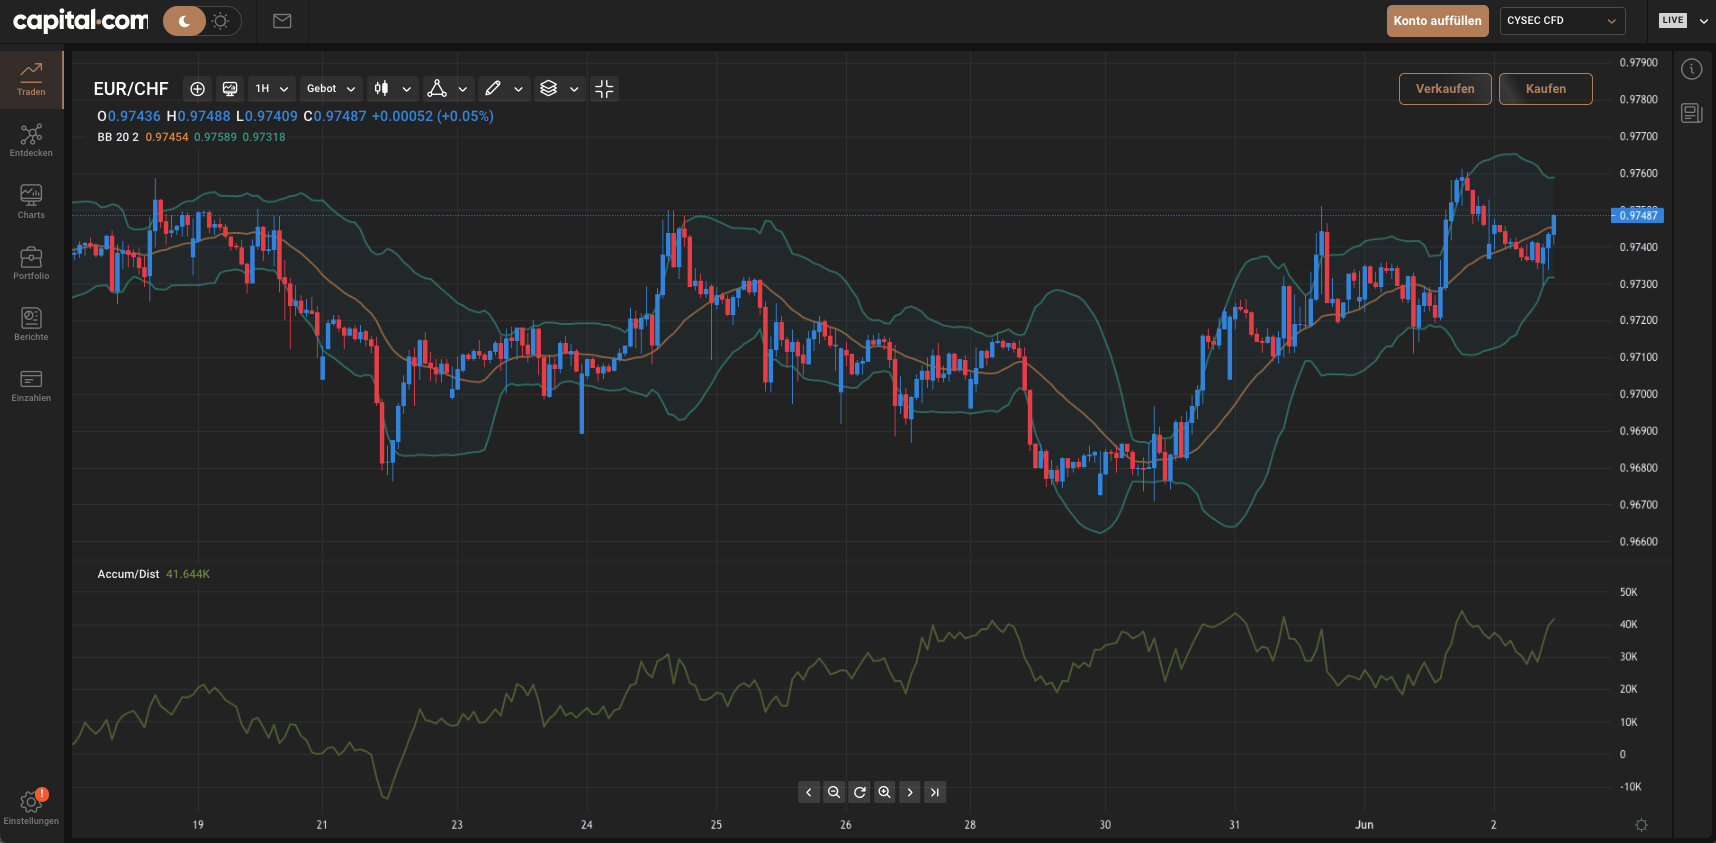Viewport: 1716px width, 843px height.
Task: Open chart settings gear near price axis
Action: click(x=1641, y=825)
